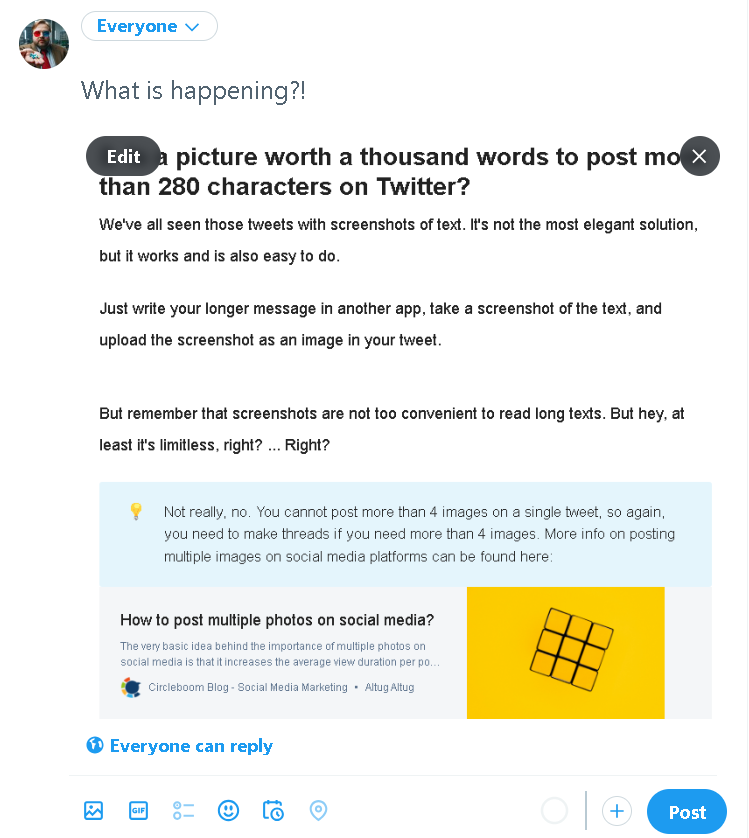
Task: Tag a location using the location pin icon
Action: pyautogui.click(x=318, y=811)
